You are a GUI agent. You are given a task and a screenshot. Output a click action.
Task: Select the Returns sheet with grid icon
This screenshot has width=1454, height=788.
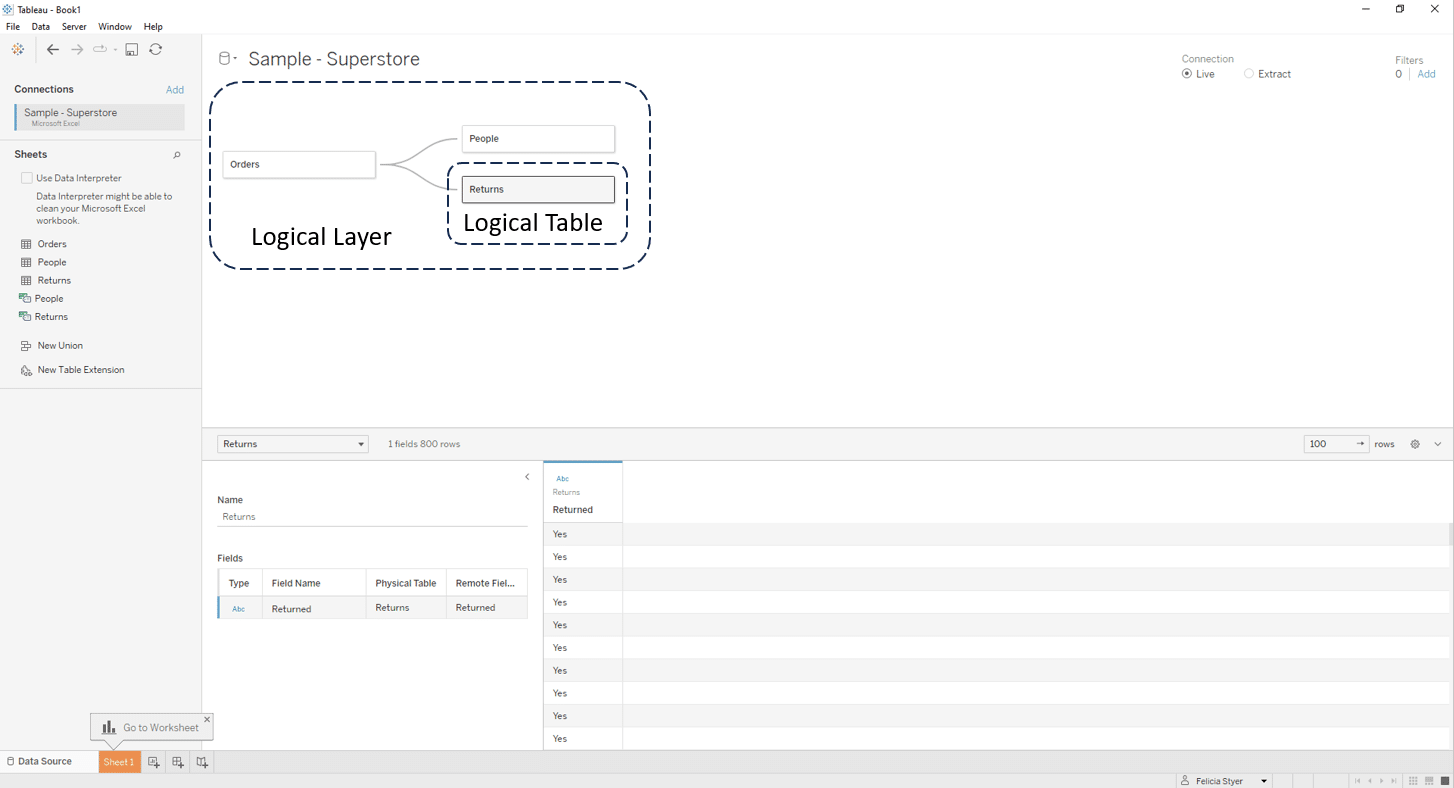pyautogui.click(x=27, y=280)
